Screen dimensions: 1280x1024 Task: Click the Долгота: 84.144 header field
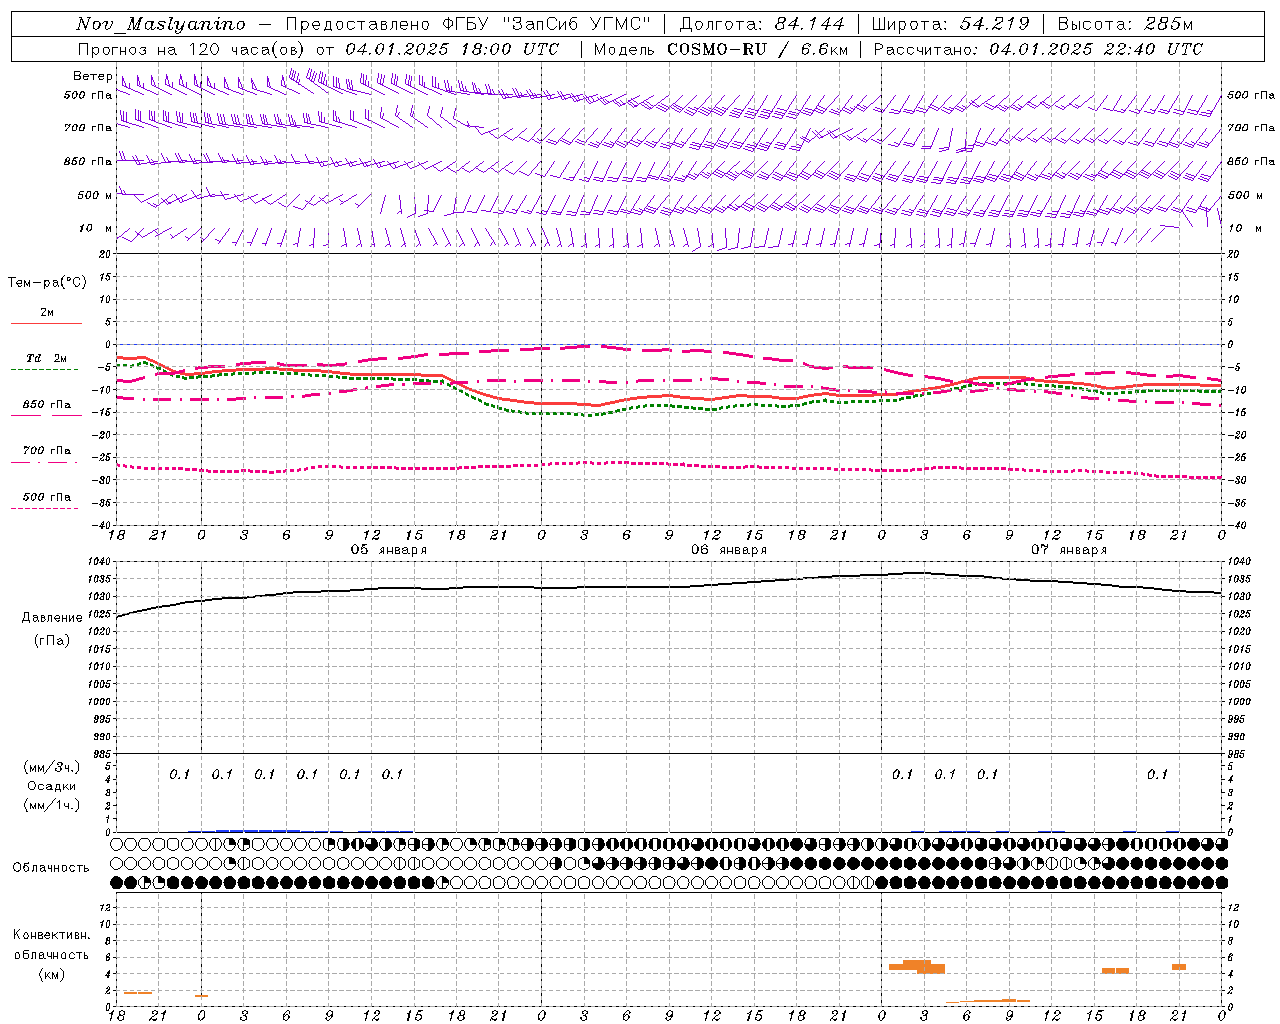pyautogui.click(x=762, y=24)
